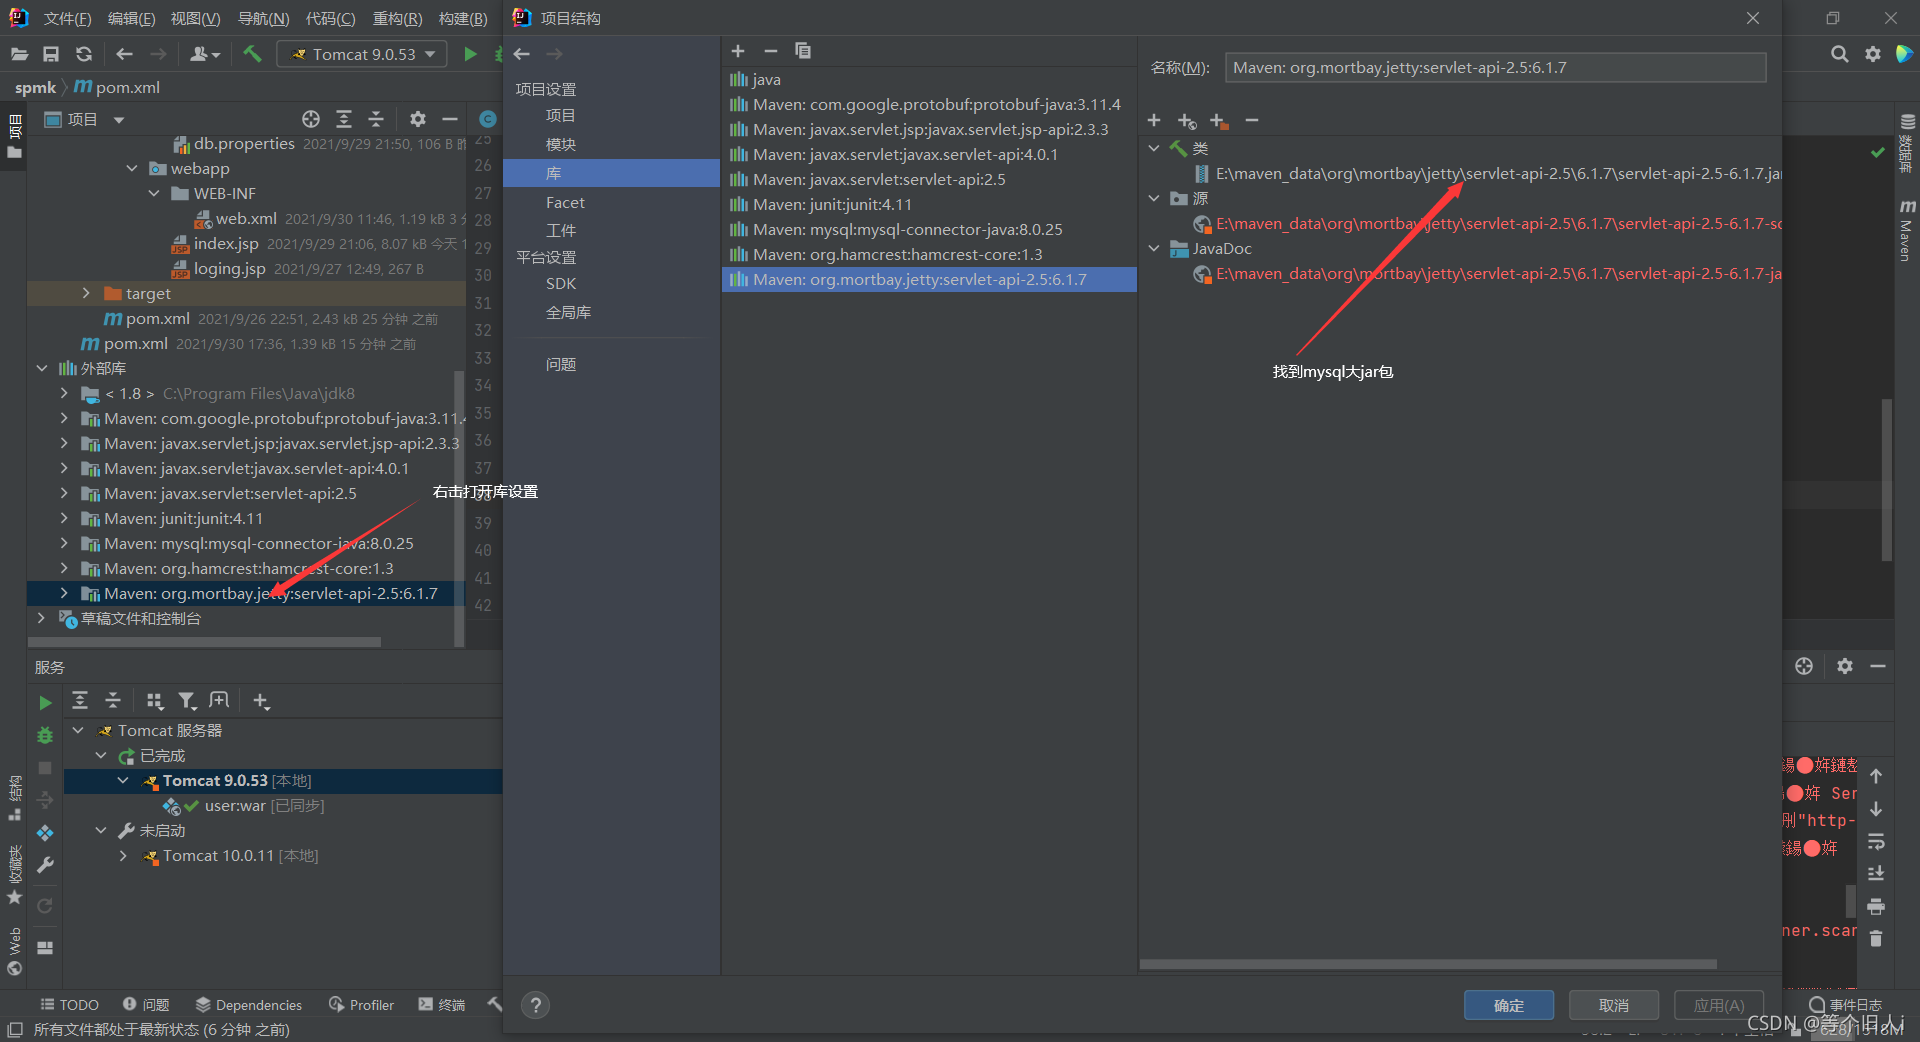This screenshot has height=1042, width=1920.
Task: Open the 终端 terminal tool window tab
Action: (442, 1004)
